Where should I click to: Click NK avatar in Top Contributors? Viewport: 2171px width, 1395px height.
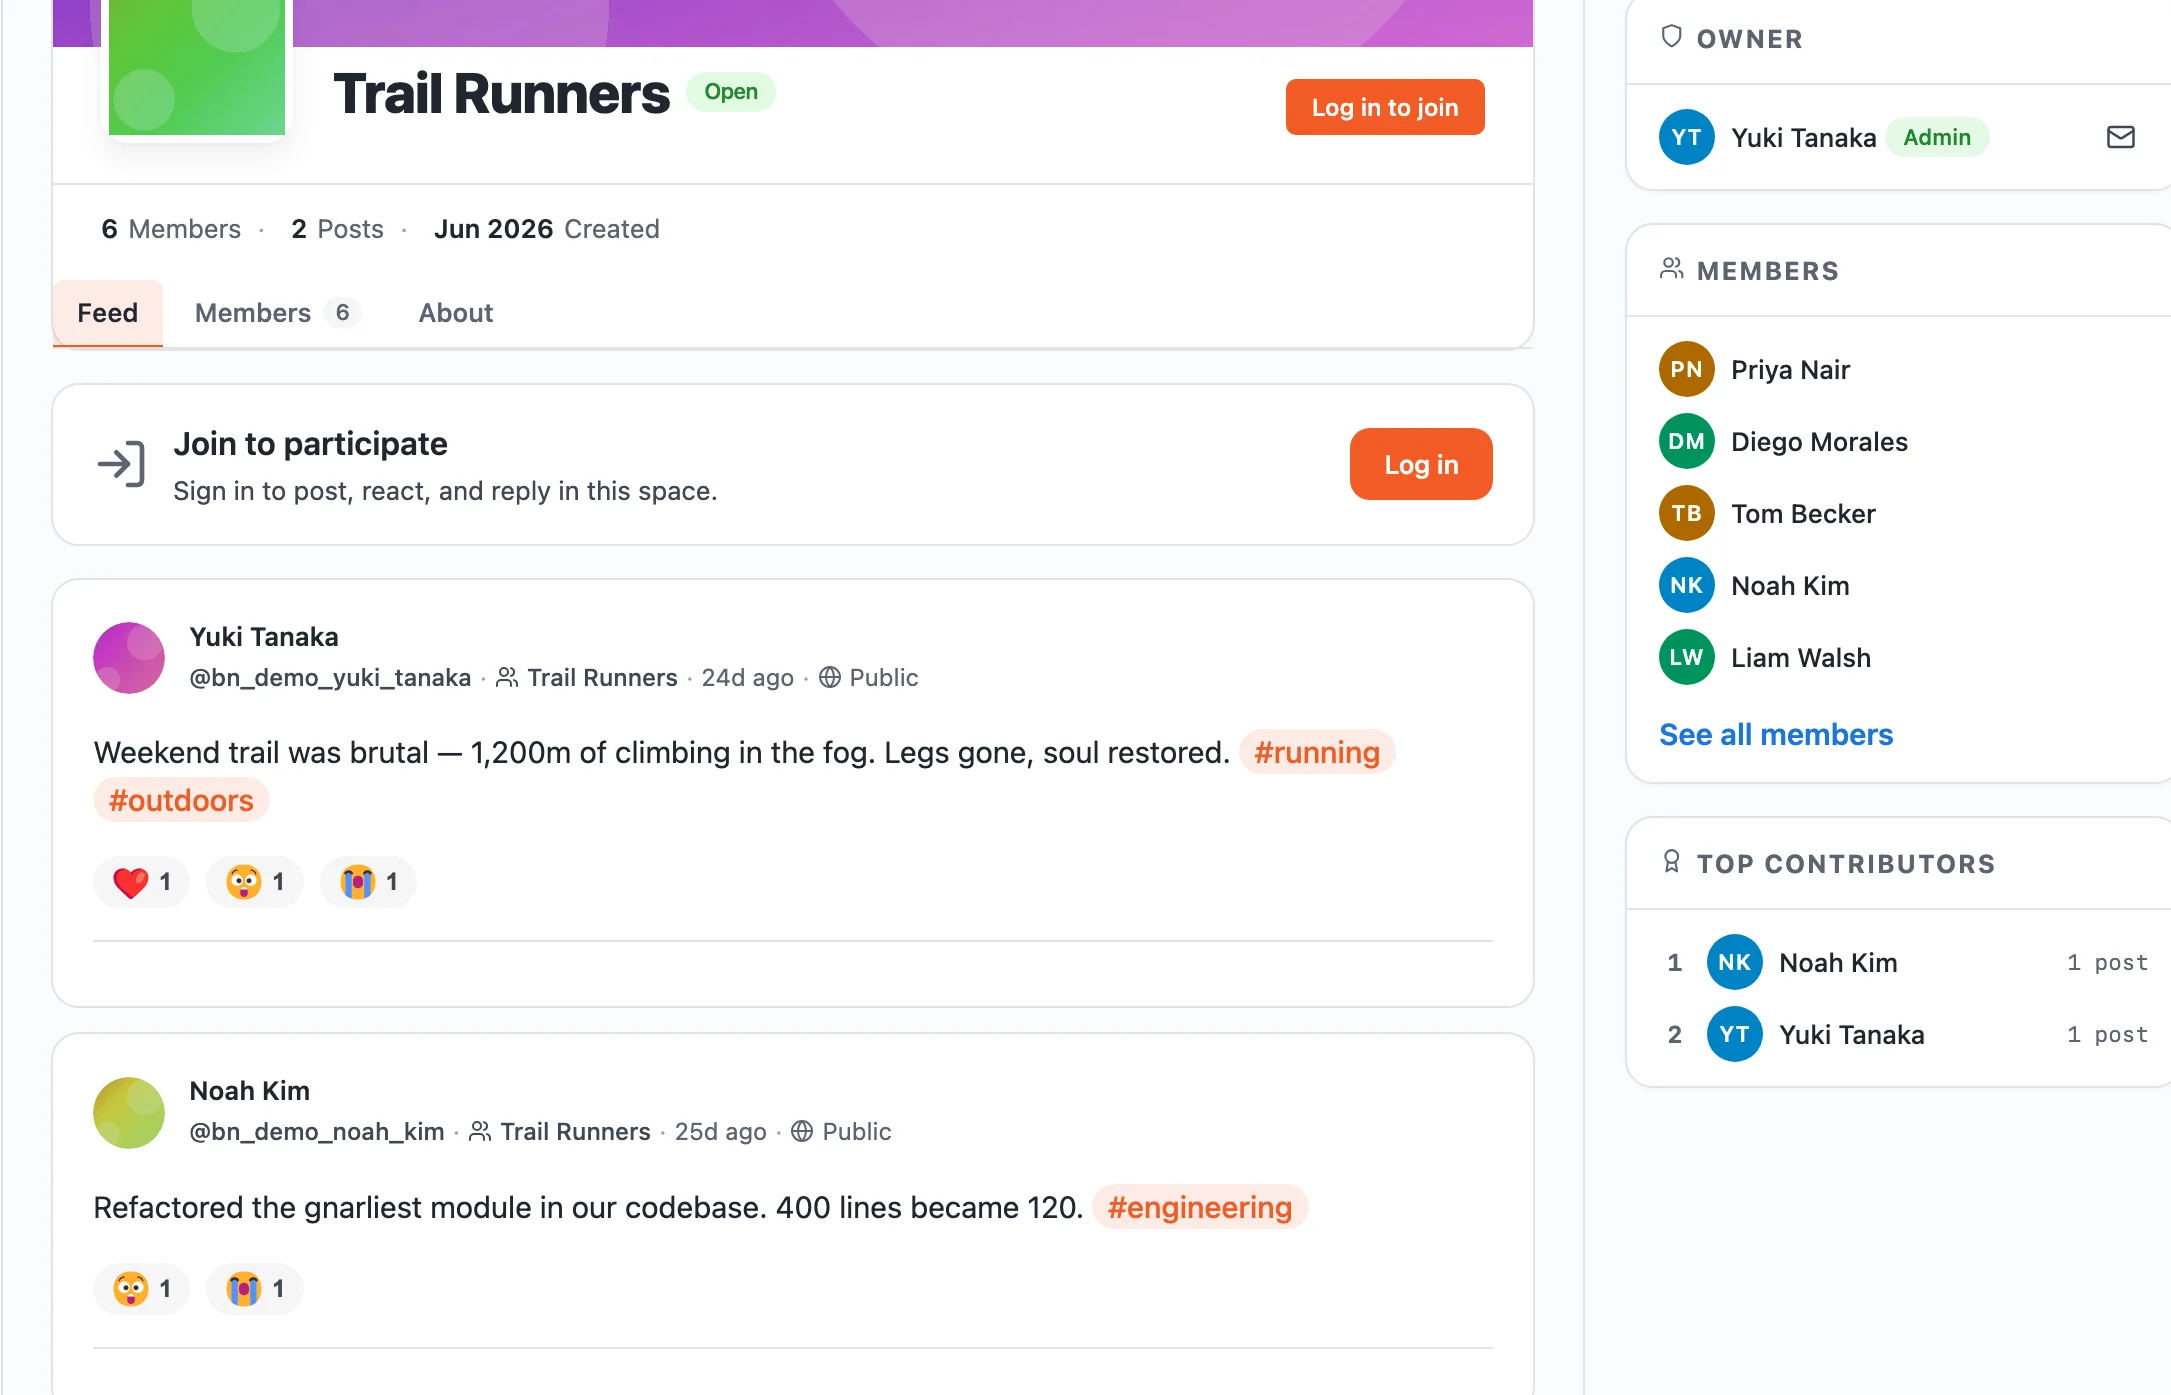point(1734,962)
